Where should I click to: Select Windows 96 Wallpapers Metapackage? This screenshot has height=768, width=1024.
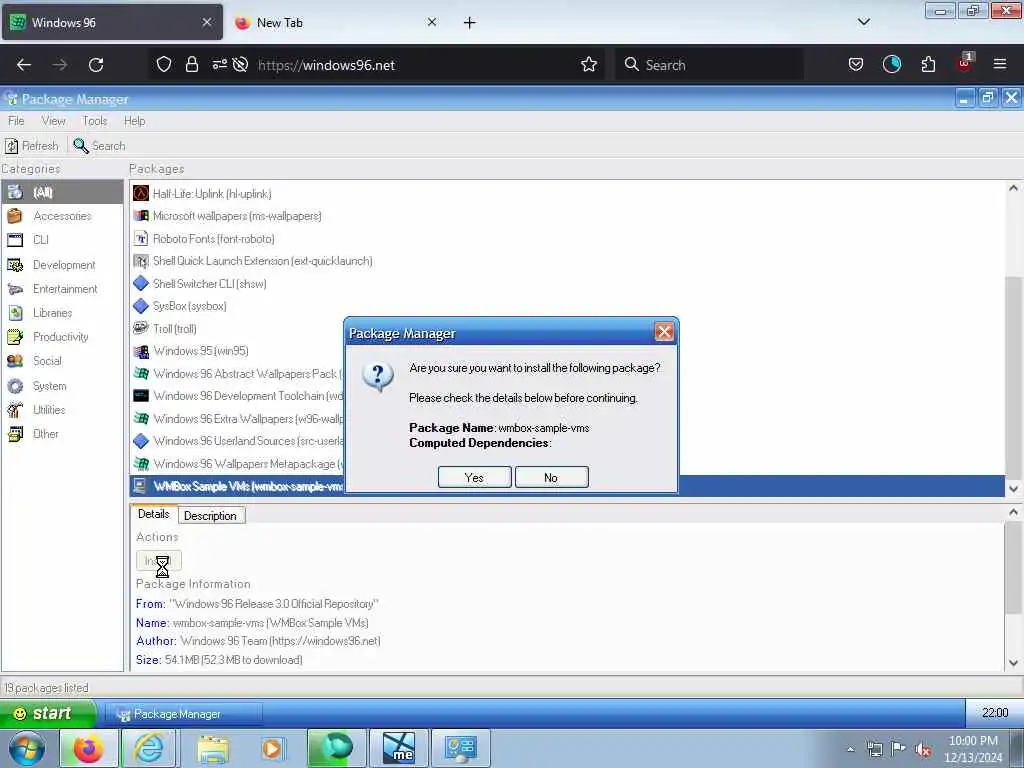pos(238,464)
